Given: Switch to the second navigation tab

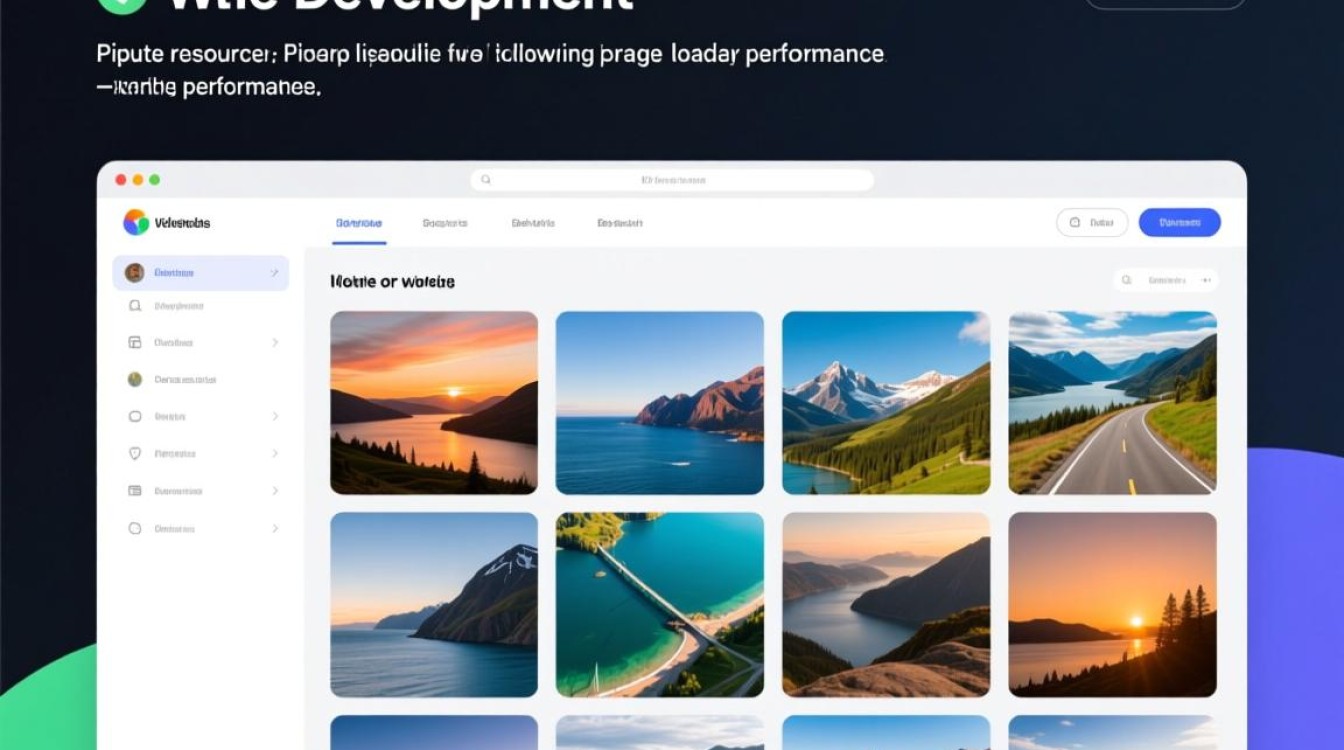Looking at the screenshot, I should [x=445, y=223].
